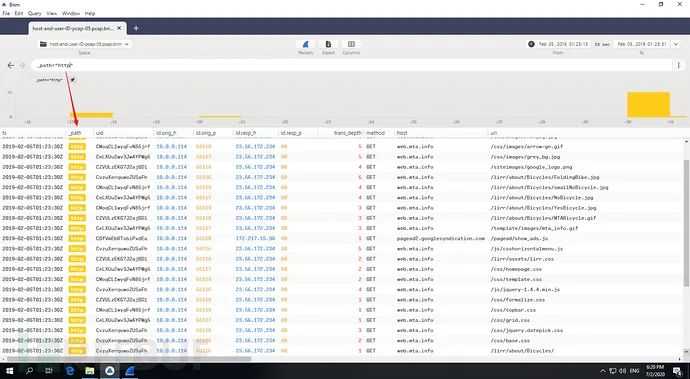This screenshot has width=690, height=379.
Task: Open the Columns chooser icon
Action: (x=351, y=44)
